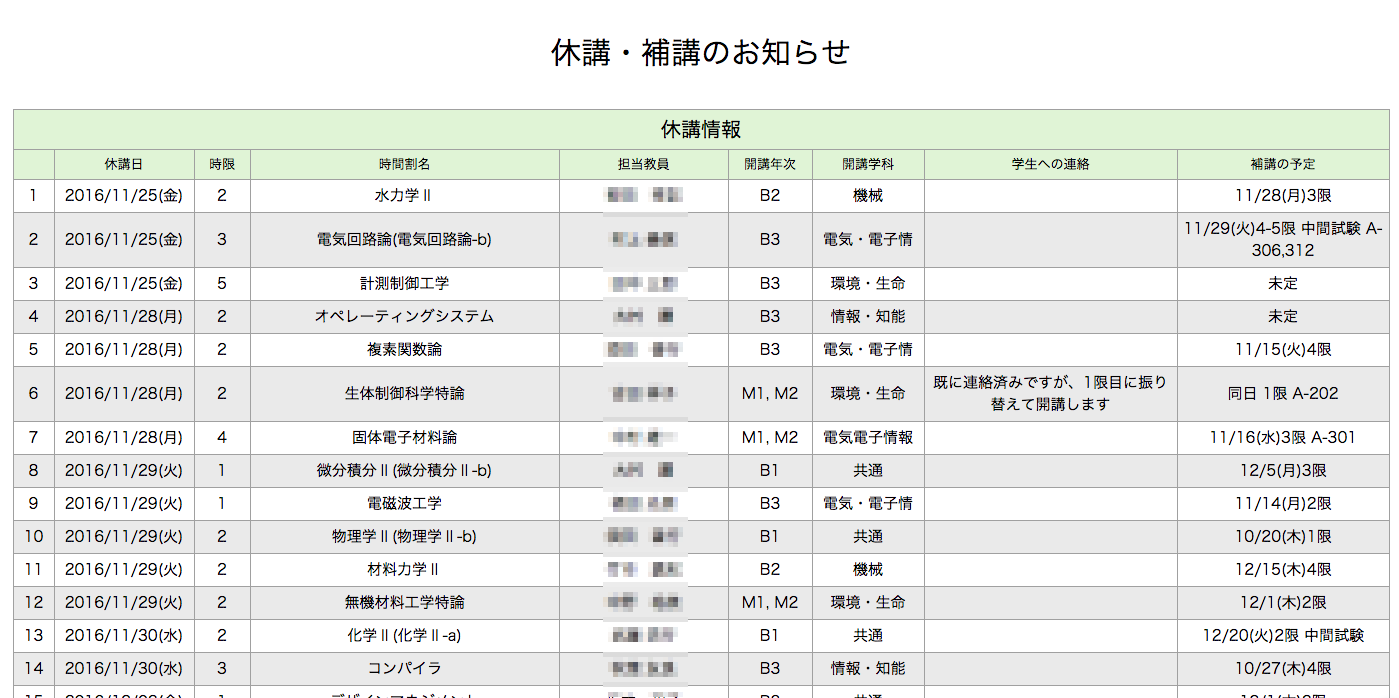The height and width of the screenshot is (698, 1399).
Task: Click the 学生への連絡 column header
Action: (1051, 164)
